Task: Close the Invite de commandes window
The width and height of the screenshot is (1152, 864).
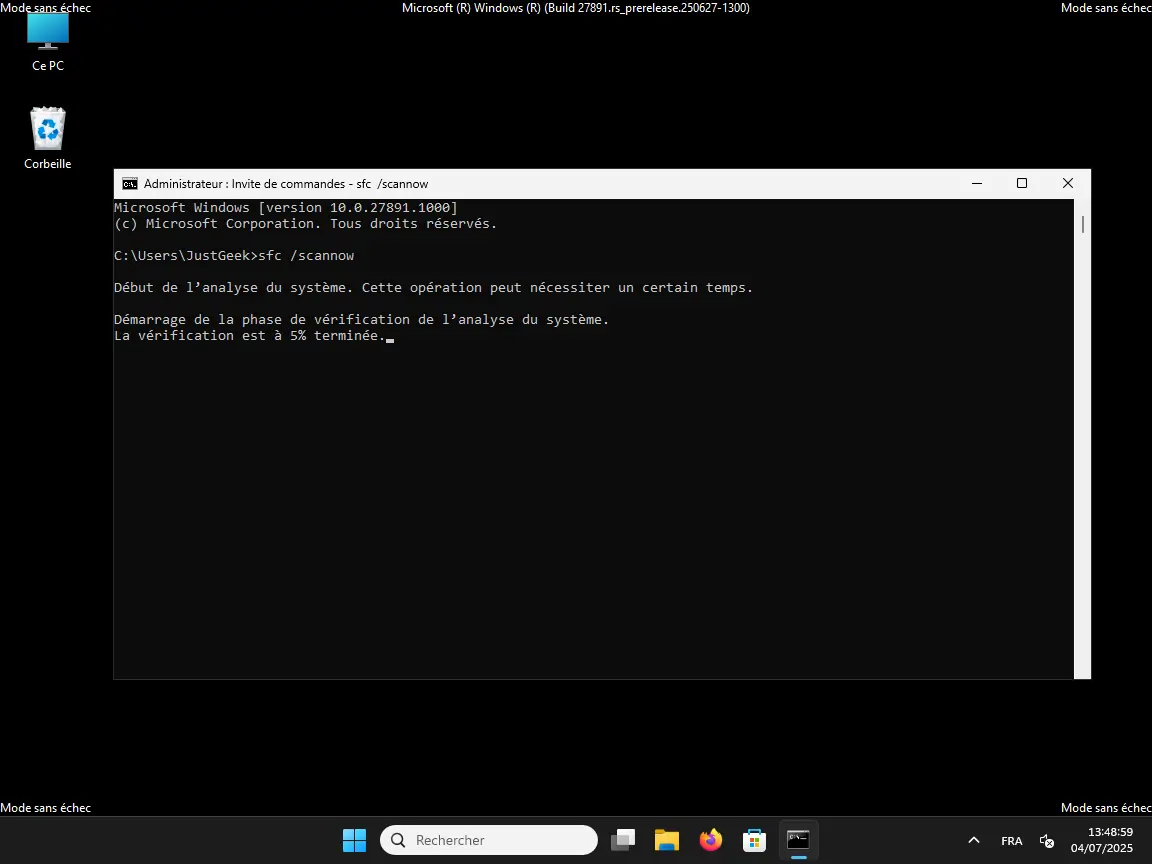Action: 1068,184
